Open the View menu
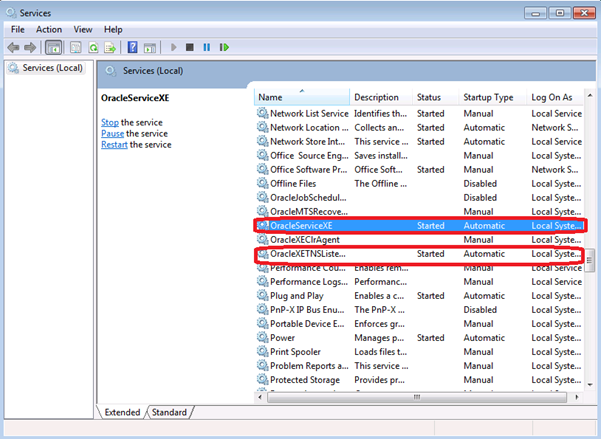 83,30
